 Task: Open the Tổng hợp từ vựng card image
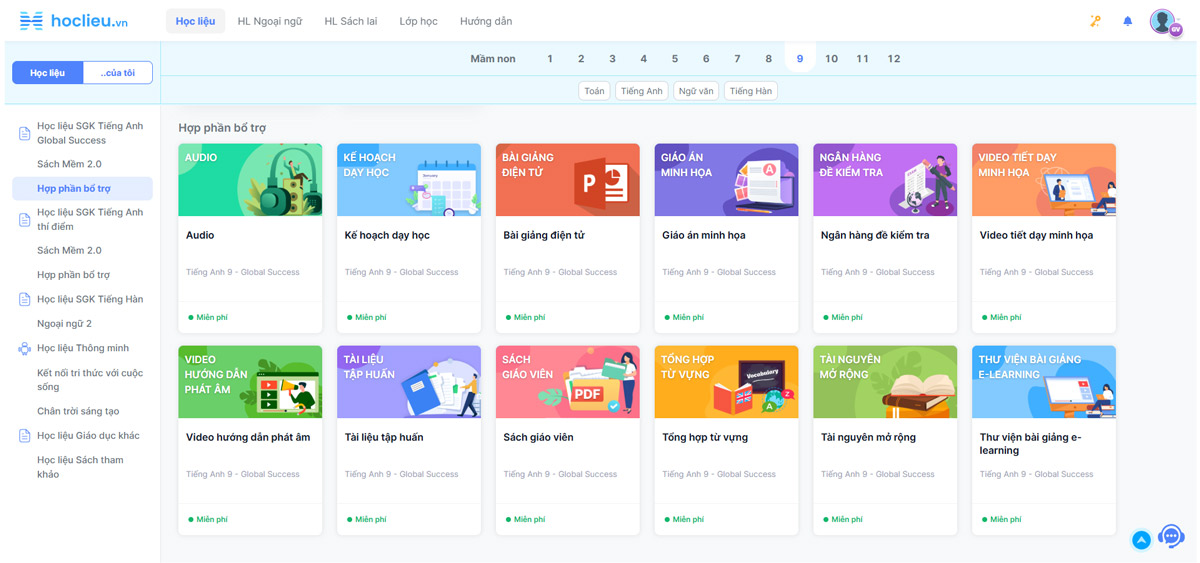point(727,382)
